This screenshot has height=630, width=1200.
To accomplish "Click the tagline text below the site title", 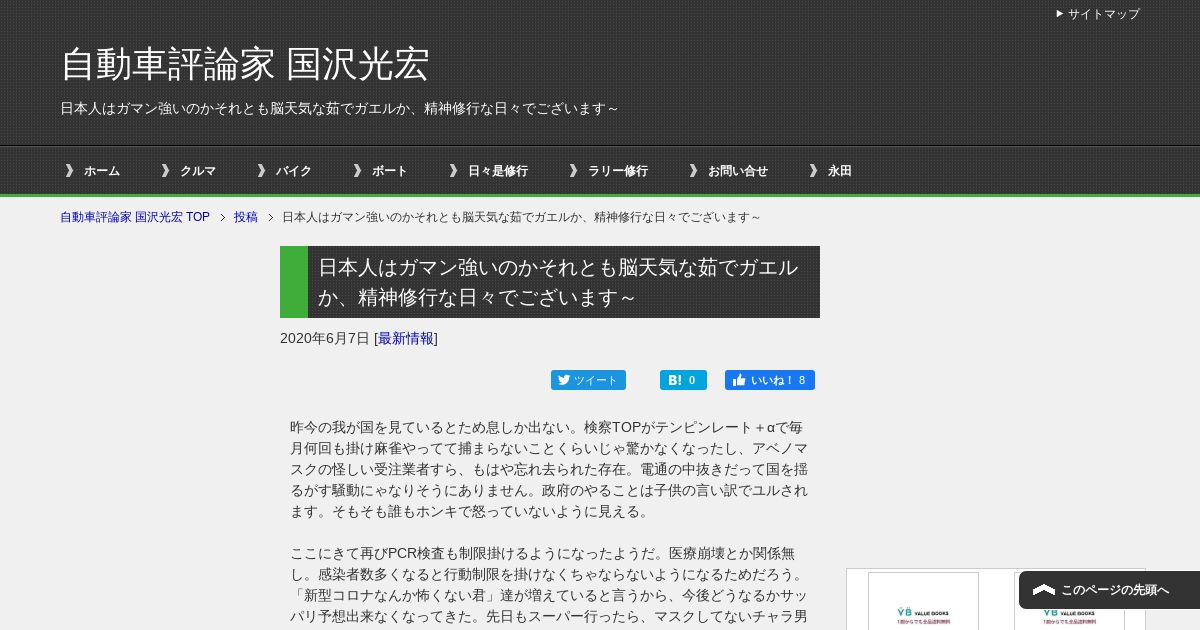I will click(x=339, y=108).
